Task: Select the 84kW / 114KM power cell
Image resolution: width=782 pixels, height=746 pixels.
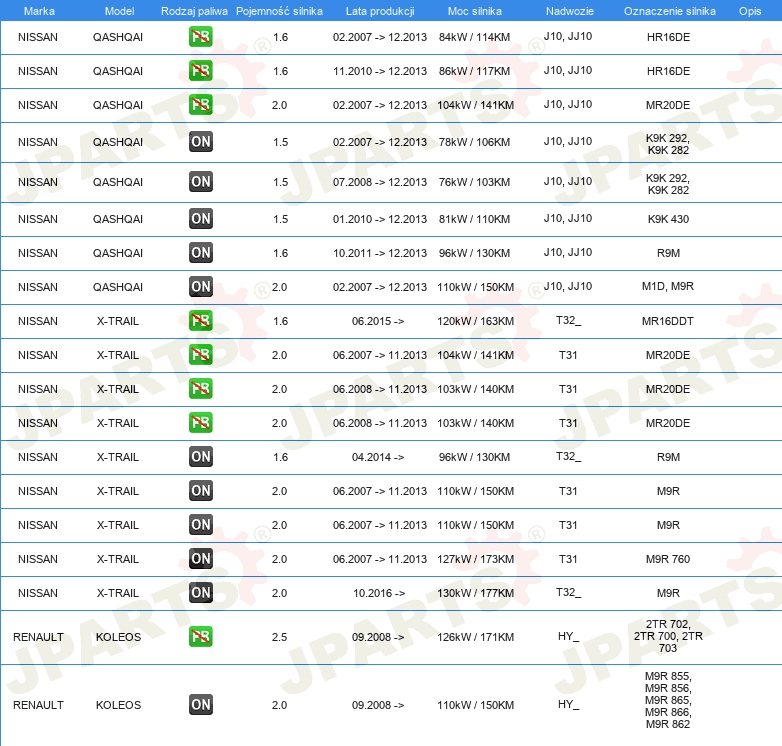Action: point(474,37)
